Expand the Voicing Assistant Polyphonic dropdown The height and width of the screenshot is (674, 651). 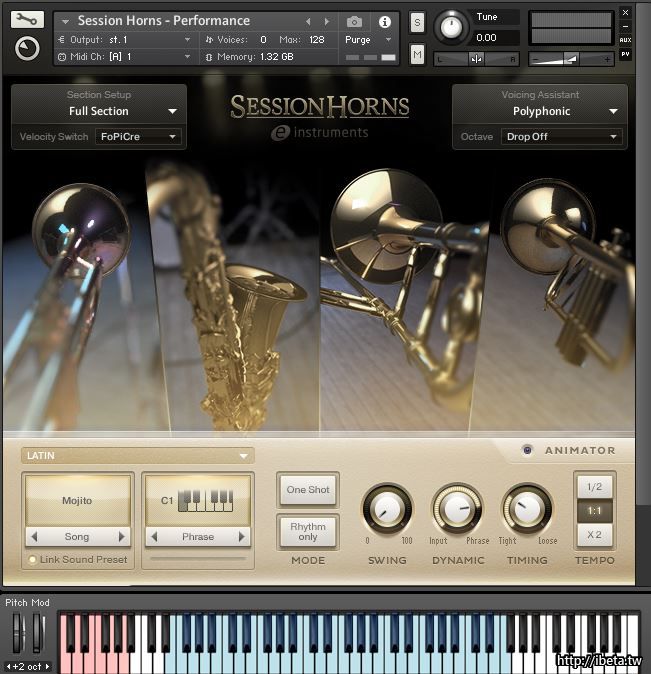541,111
